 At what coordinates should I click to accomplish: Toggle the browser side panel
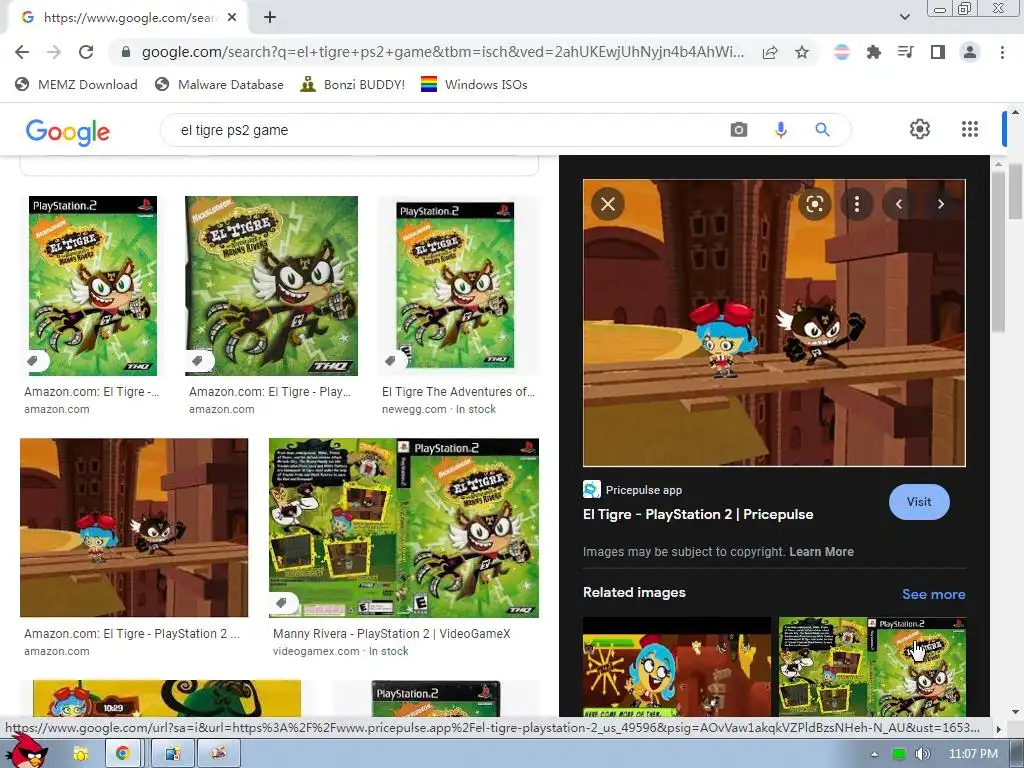[x=938, y=52]
